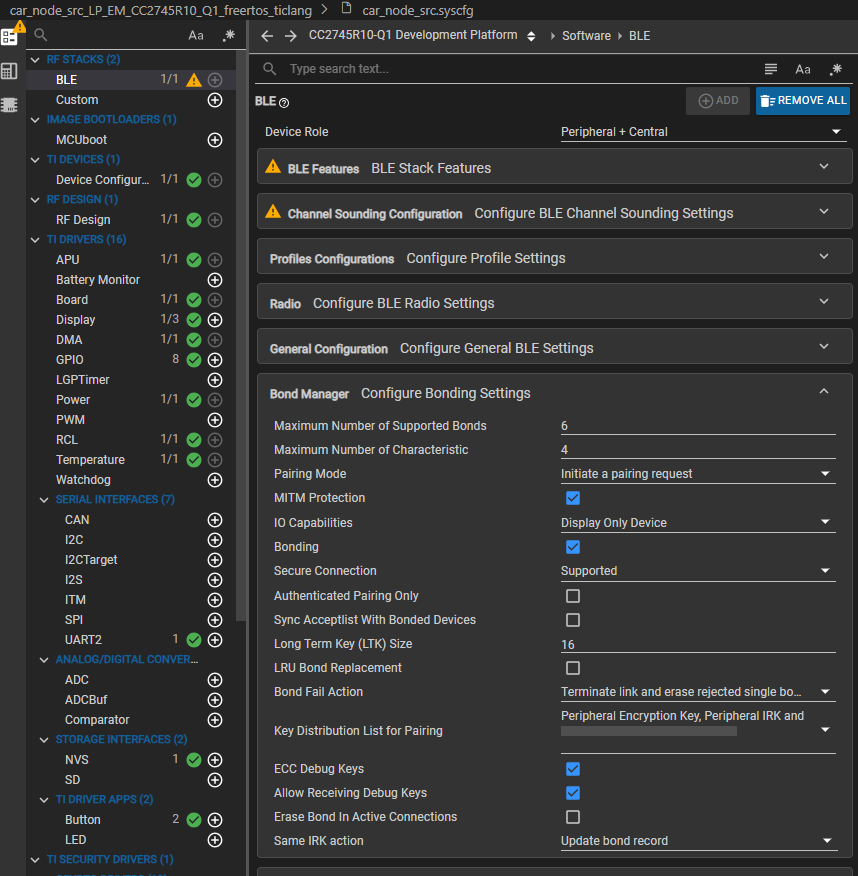Click the back navigation arrow

click(266, 35)
